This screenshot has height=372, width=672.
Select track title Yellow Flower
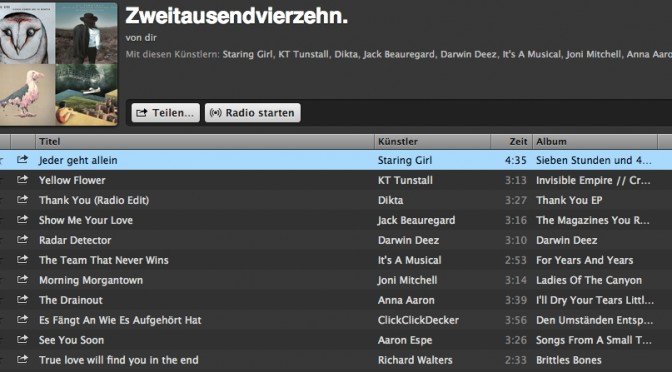pos(72,180)
